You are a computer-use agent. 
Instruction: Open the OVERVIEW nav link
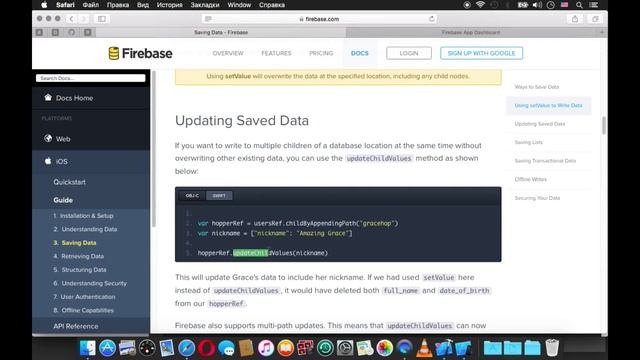tap(228, 53)
